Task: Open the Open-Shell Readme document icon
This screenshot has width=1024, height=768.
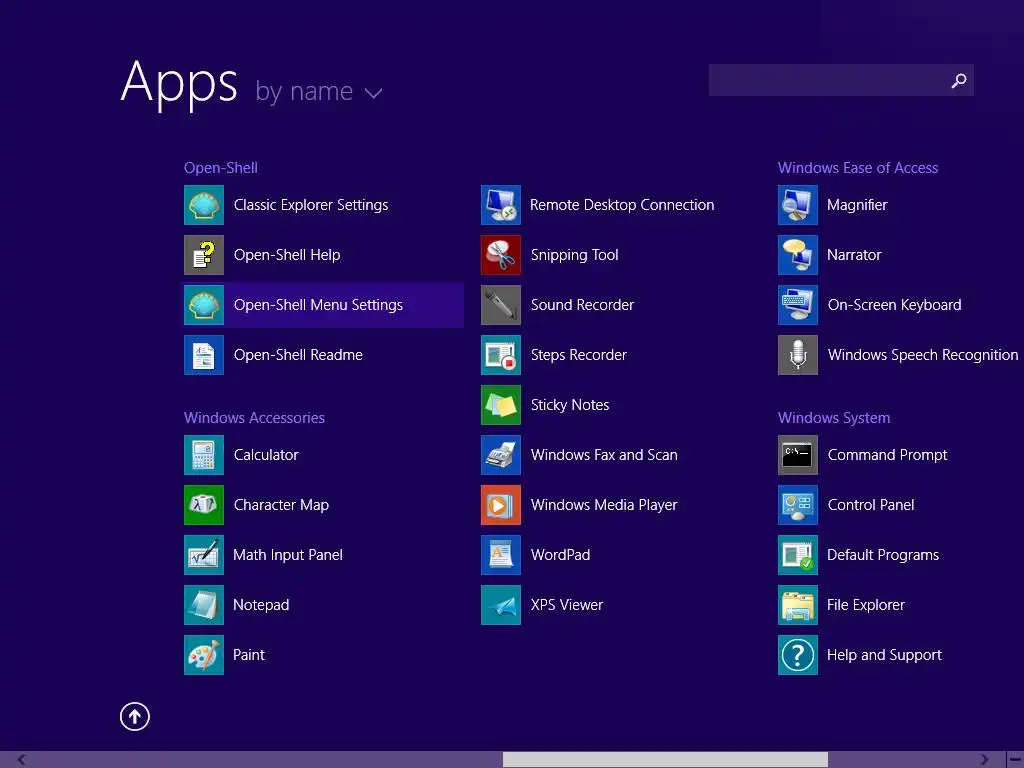Action: tap(204, 355)
